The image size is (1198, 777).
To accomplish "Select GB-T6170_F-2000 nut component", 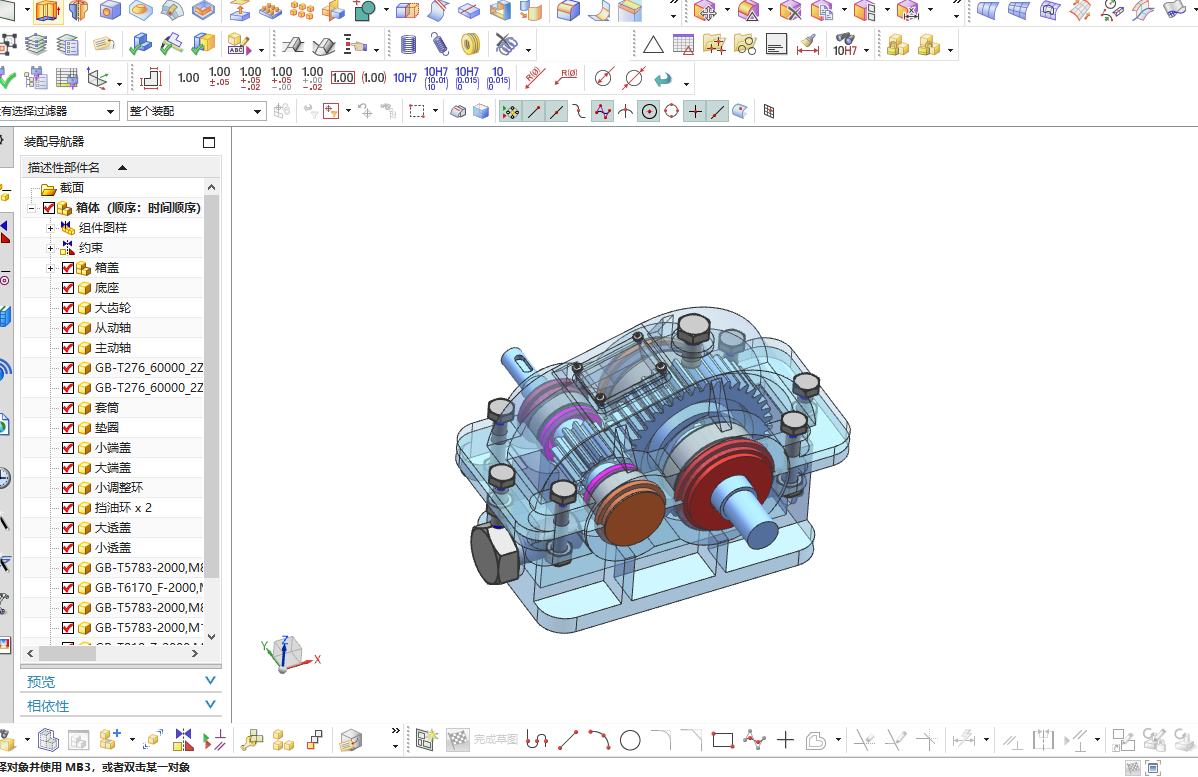I will [149, 588].
